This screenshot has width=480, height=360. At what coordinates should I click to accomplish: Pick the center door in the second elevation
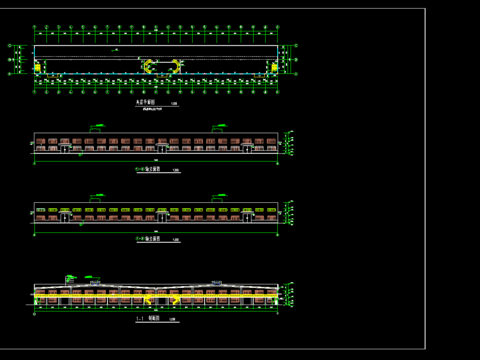162,218
